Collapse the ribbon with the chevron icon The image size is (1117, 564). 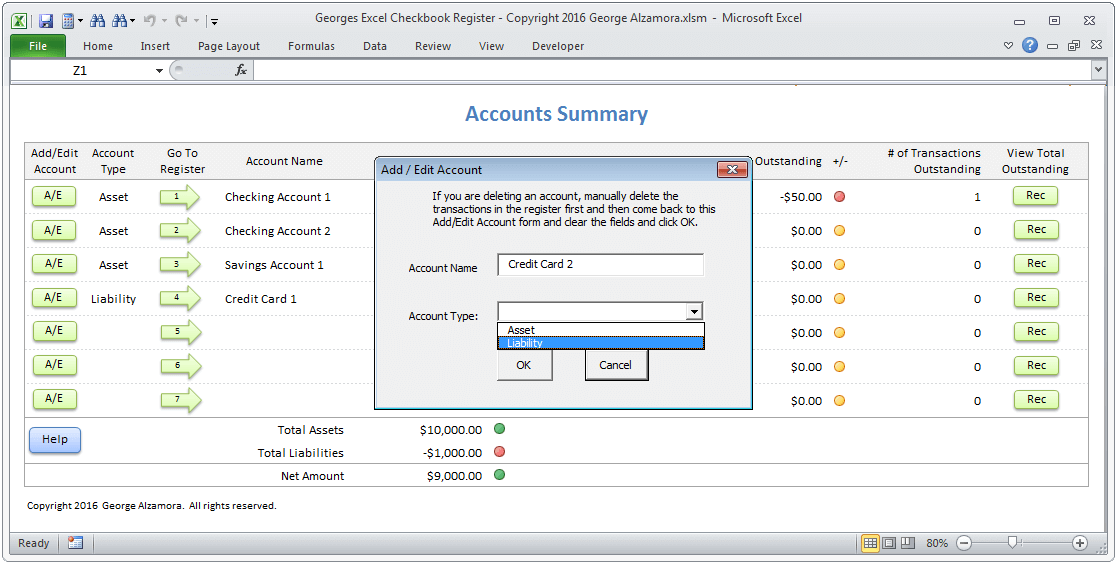click(x=1008, y=46)
